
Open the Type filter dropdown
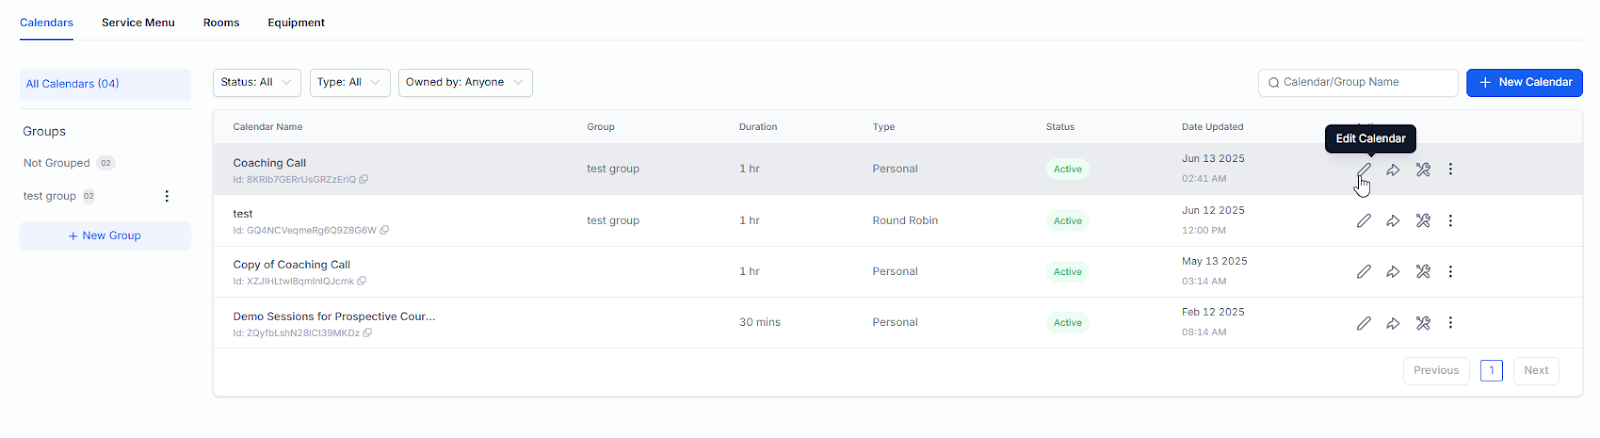tap(350, 83)
